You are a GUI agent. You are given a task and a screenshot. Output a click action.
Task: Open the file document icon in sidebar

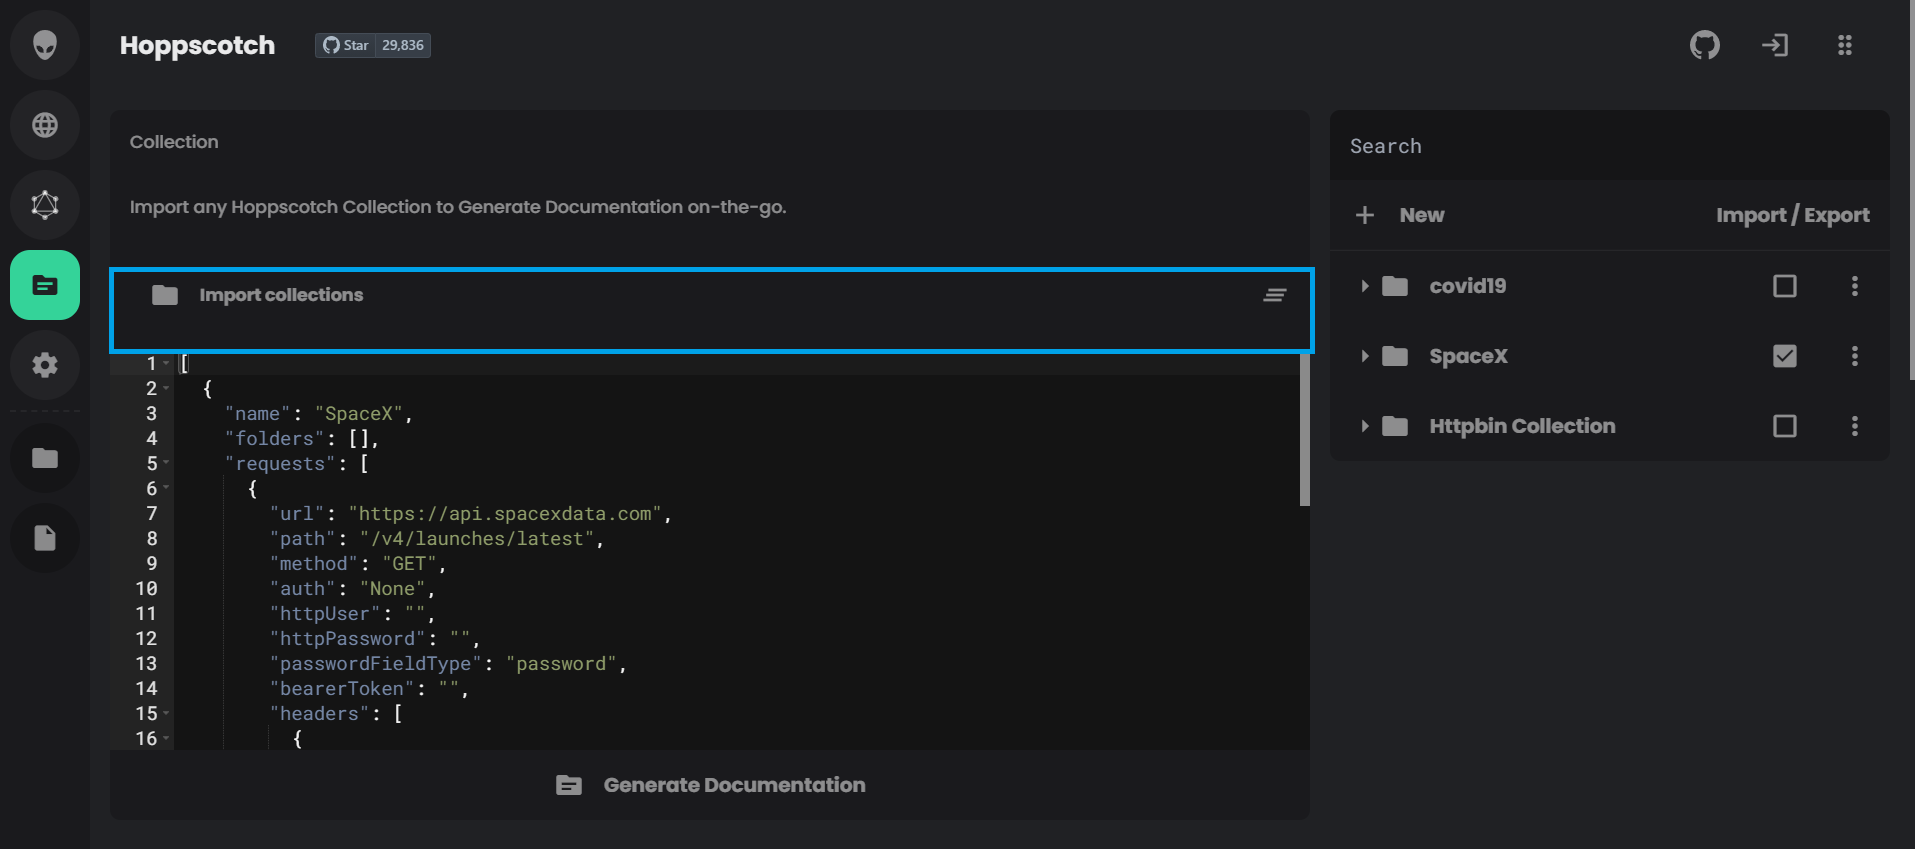45,538
